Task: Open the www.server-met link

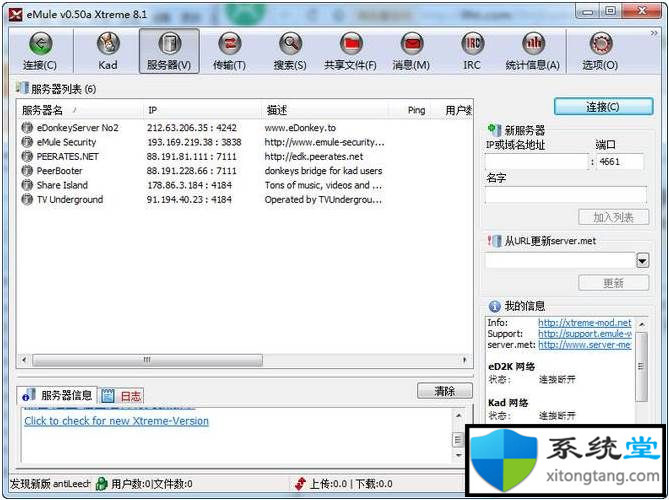Action: click(585, 345)
